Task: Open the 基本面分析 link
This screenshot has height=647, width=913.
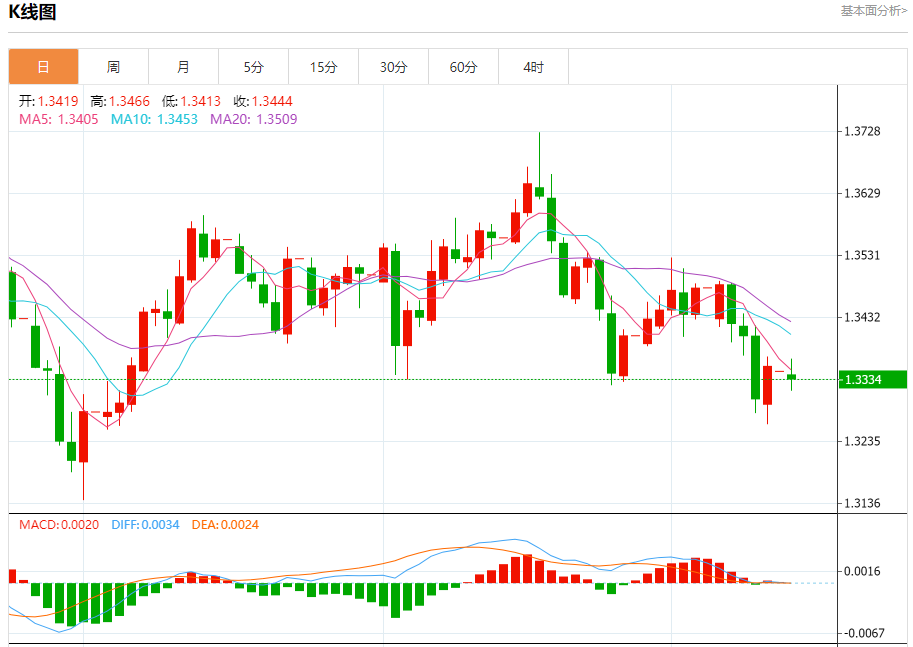Action: pos(873,11)
